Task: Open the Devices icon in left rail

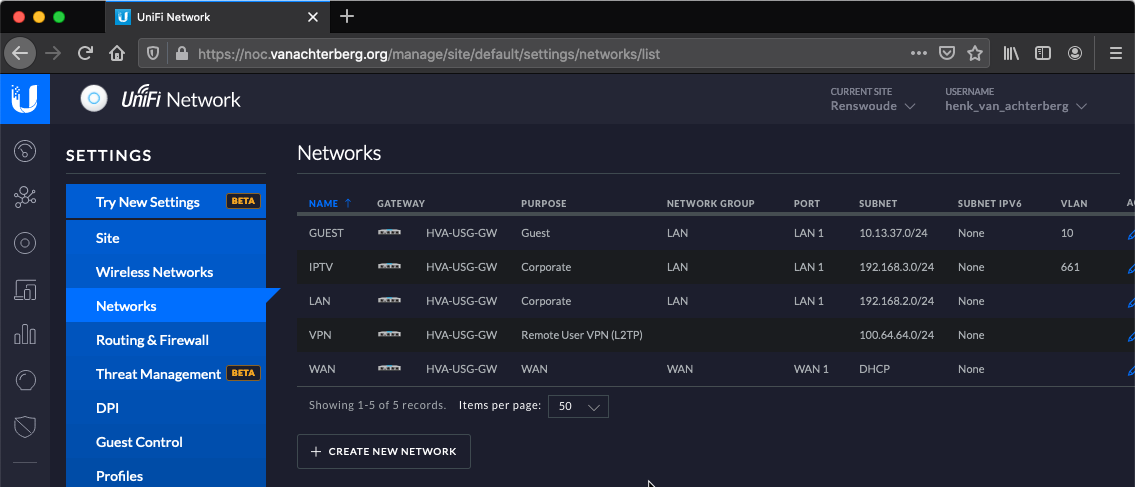Action: [25, 243]
